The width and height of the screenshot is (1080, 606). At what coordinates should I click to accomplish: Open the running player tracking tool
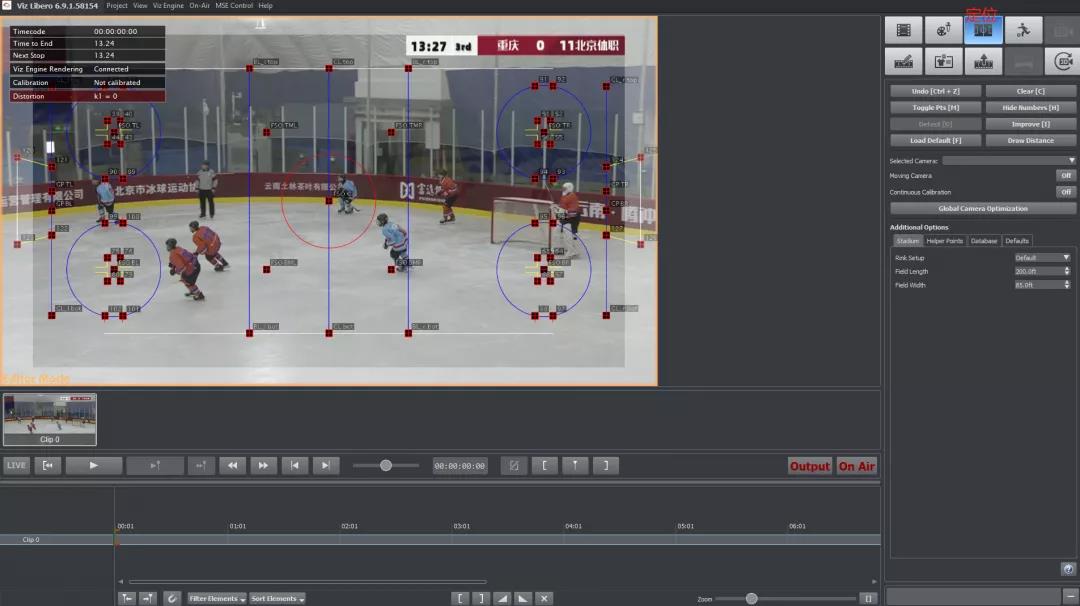tap(1023, 30)
